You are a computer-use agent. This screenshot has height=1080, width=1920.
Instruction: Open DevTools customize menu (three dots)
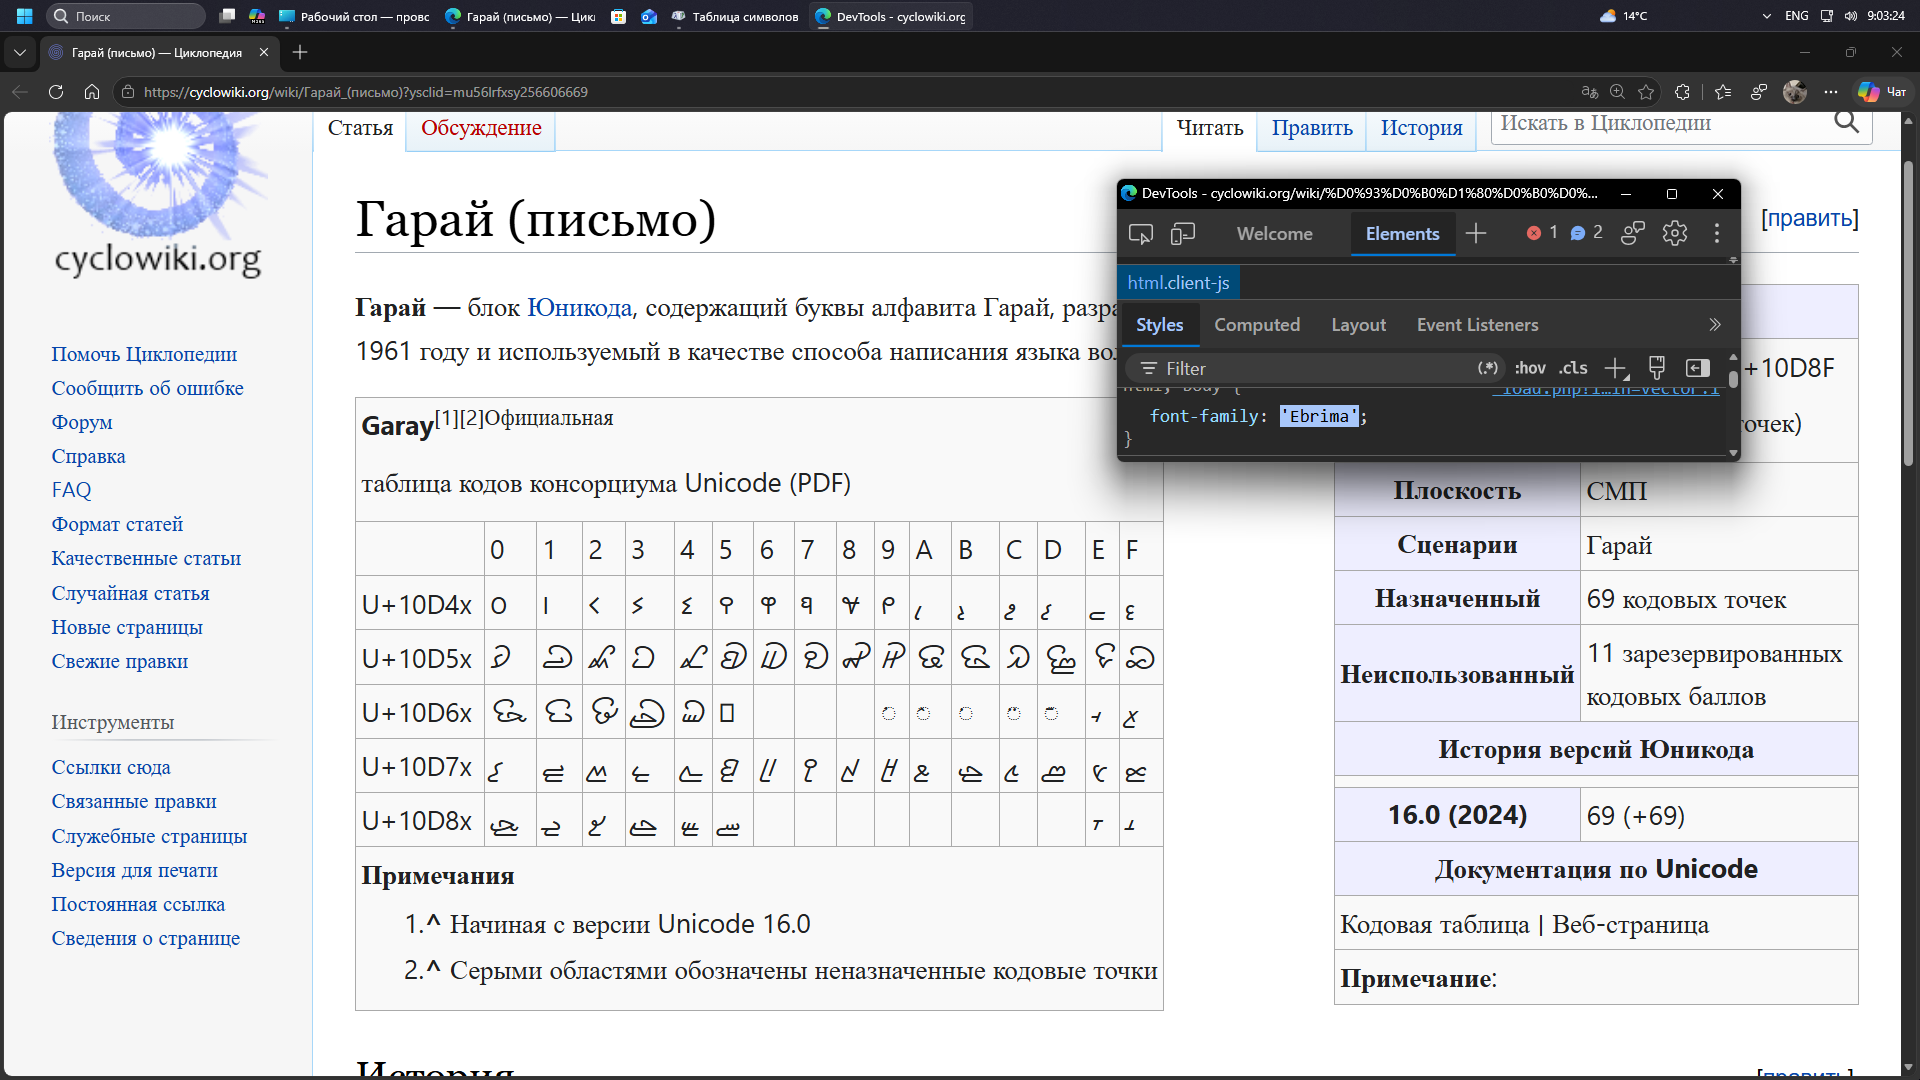coord(1717,233)
